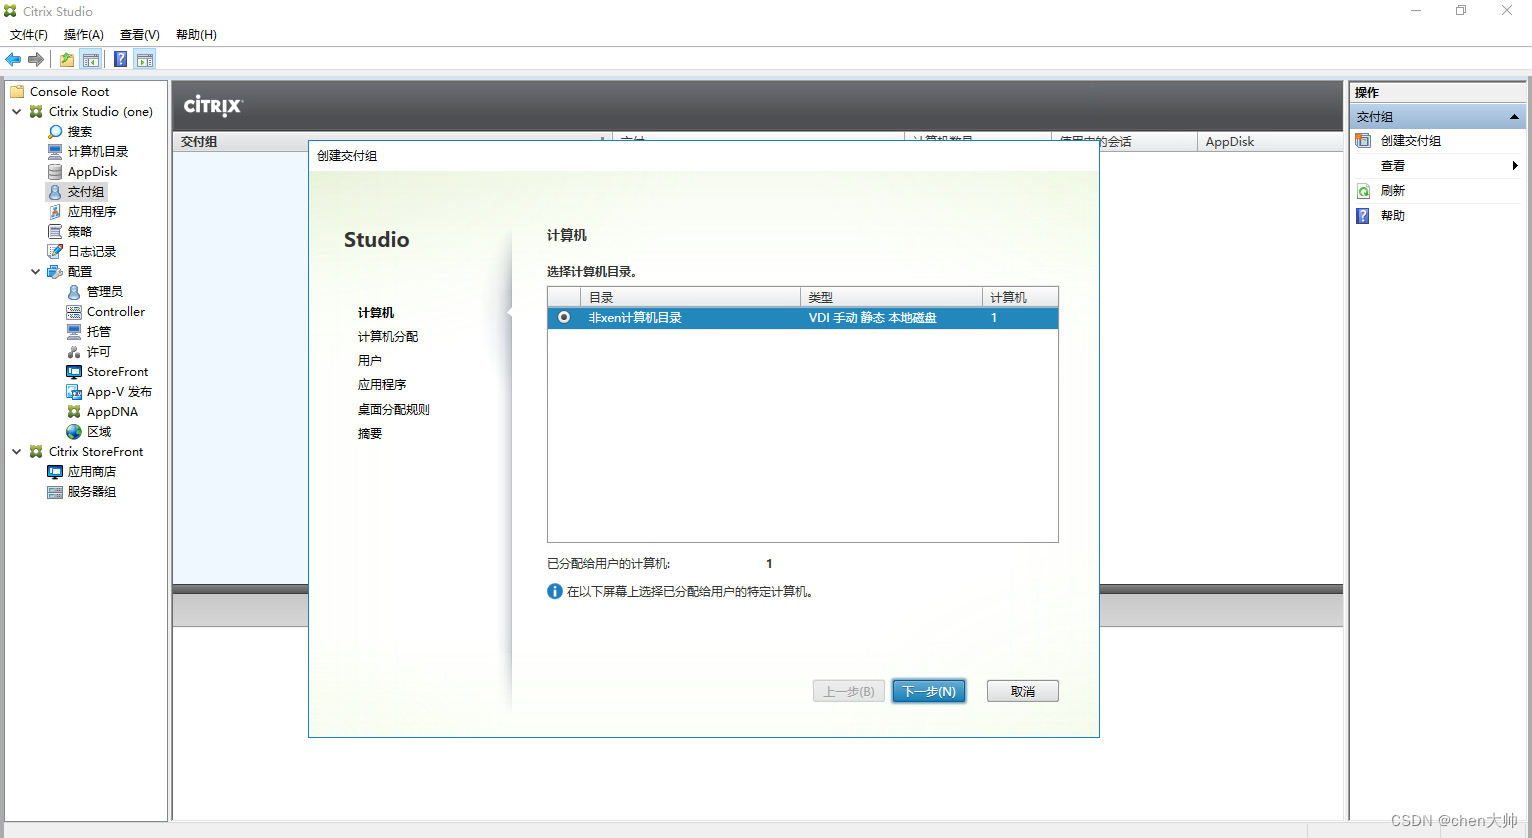Select the 计算机目录 icon in tree
Image resolution: width=1532 pixels, height=838 pixels.
tap(55, 151)
